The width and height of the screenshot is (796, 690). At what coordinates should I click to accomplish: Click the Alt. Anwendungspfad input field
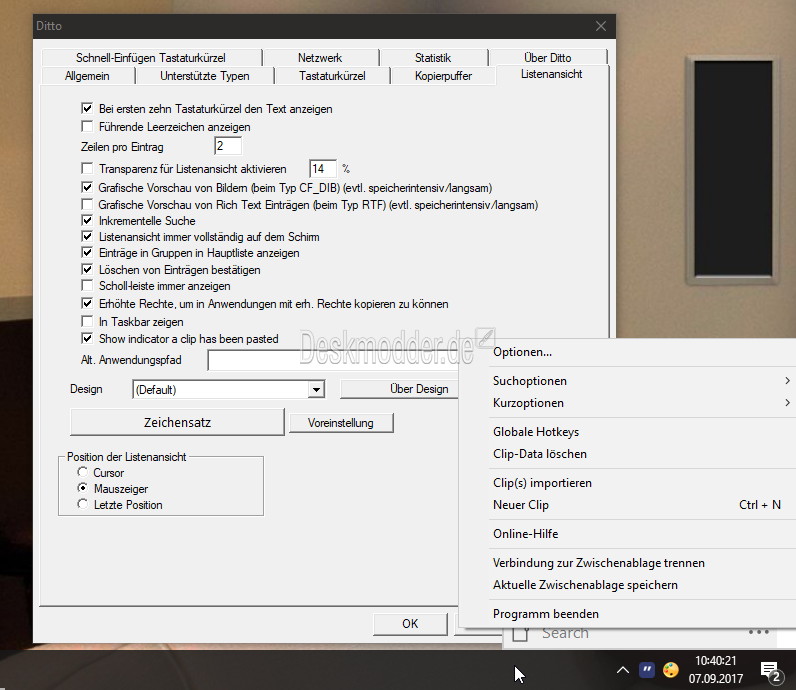click(x=334, y=360)
